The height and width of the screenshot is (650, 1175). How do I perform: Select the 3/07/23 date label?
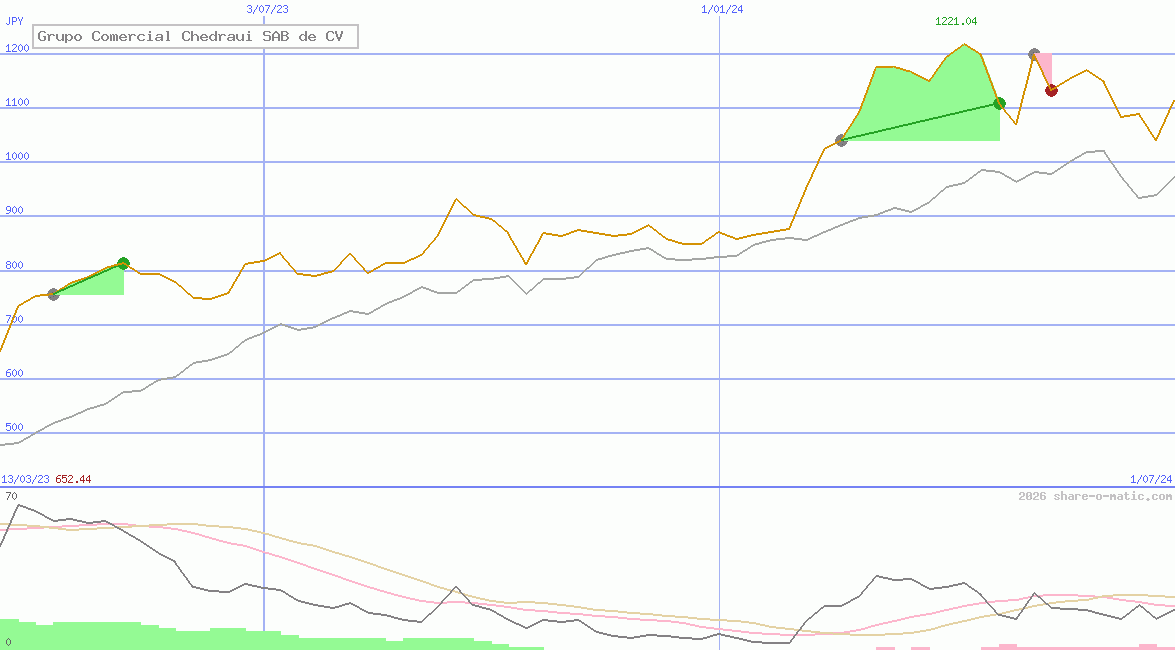pos(267,8)
